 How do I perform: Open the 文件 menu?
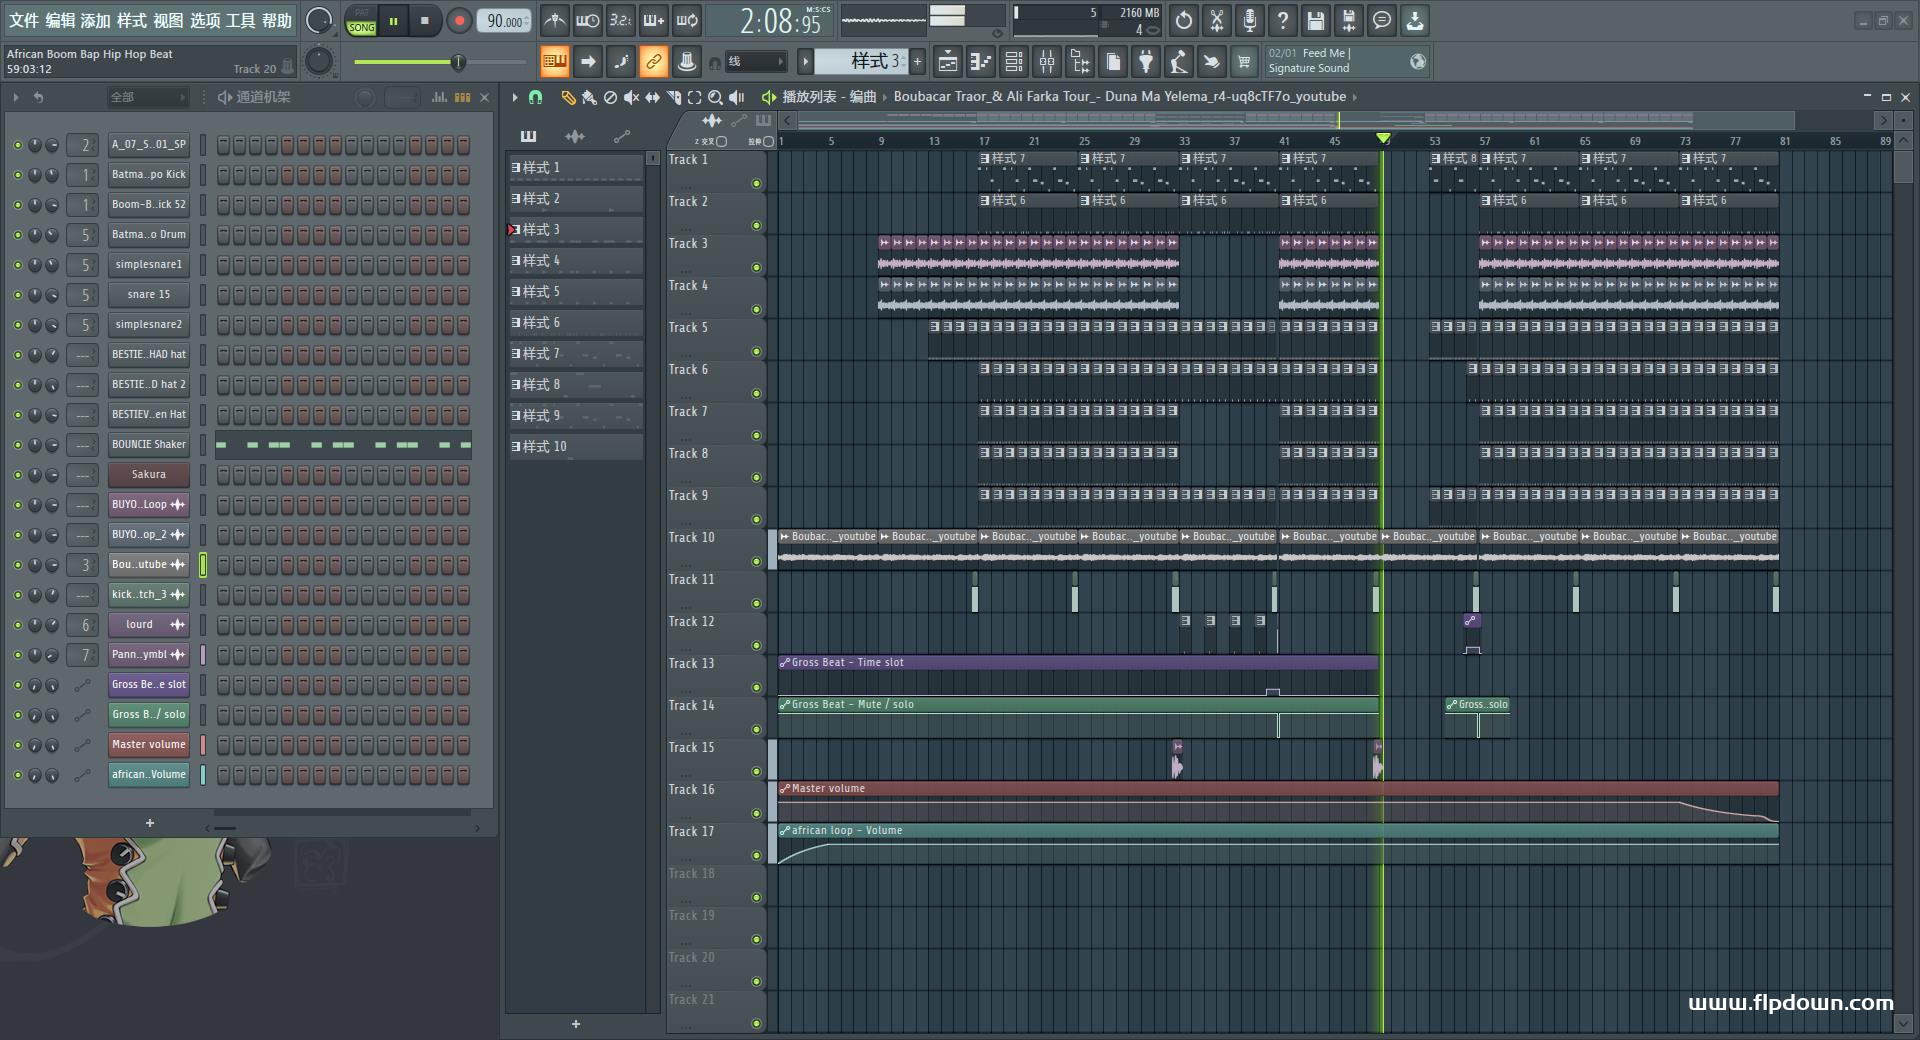pos(24,20)
